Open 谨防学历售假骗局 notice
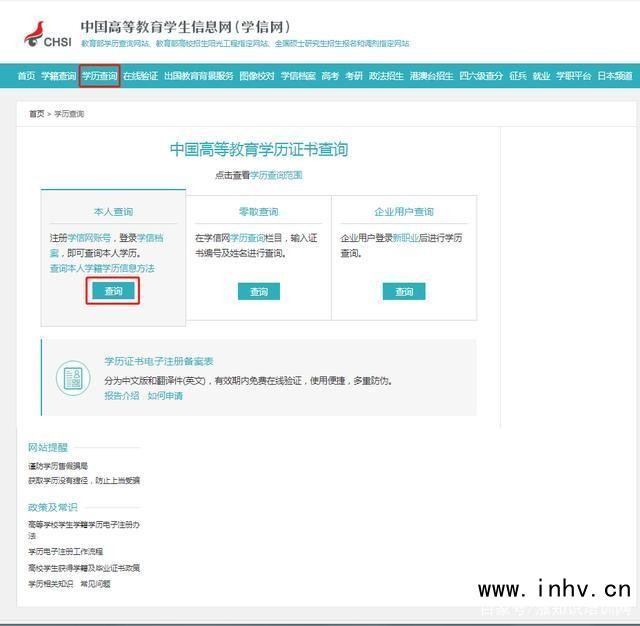 (x=58, y=466)
